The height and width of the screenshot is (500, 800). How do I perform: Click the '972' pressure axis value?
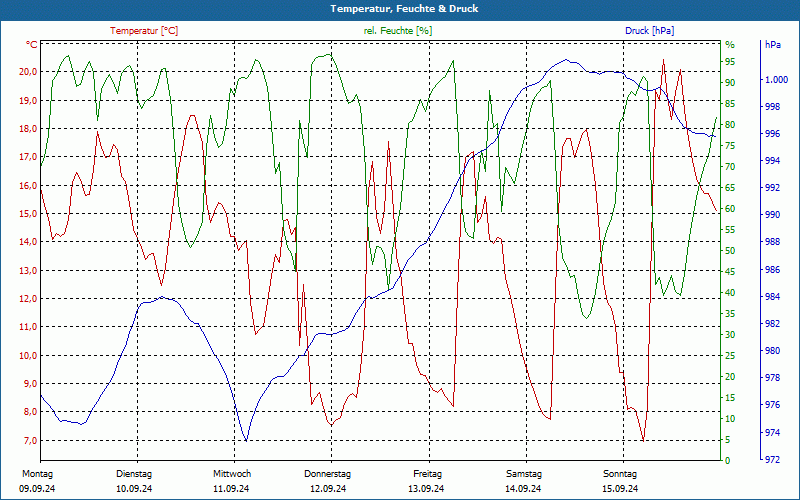773,460
